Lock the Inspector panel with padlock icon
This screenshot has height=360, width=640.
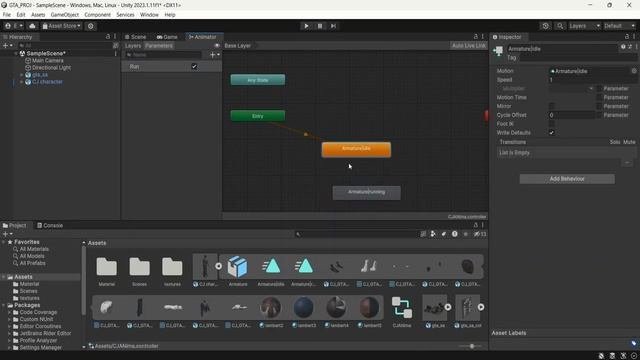pyautogui.click(x=627, y=37)
